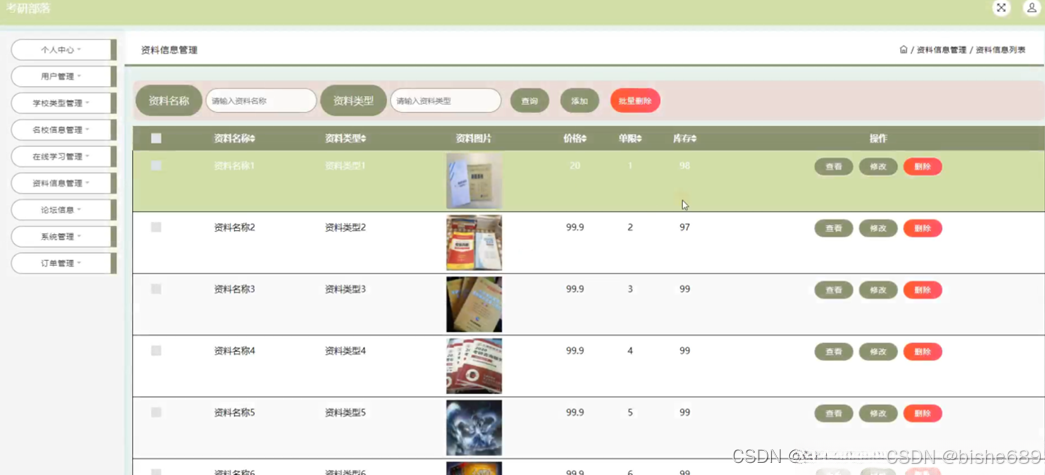Viewport: 1045px width, 475px height.
Task: Click 查看 for 资料名称5 row
Action: coord(834,413)
